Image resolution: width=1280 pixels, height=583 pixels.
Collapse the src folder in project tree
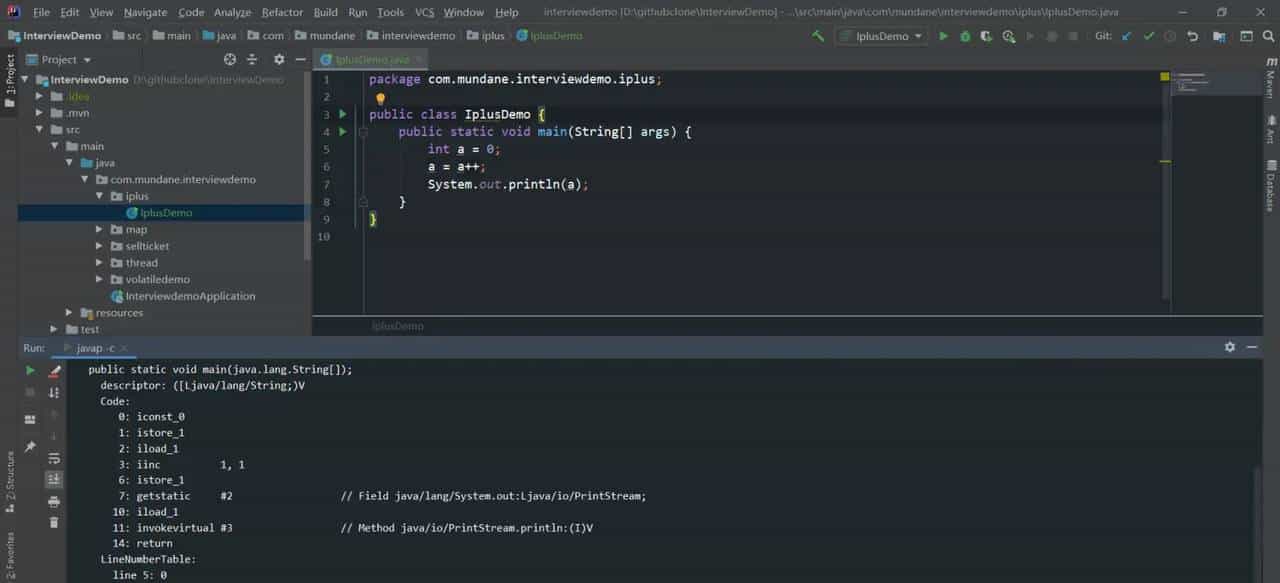point(40,130)
